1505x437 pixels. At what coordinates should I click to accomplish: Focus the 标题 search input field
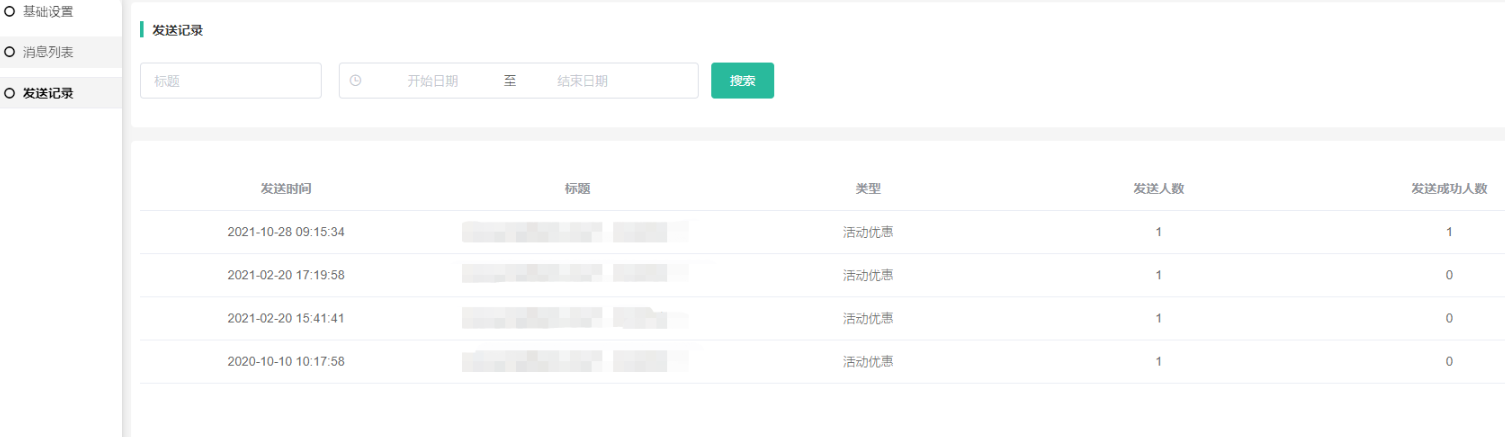(x=230, y=81)
